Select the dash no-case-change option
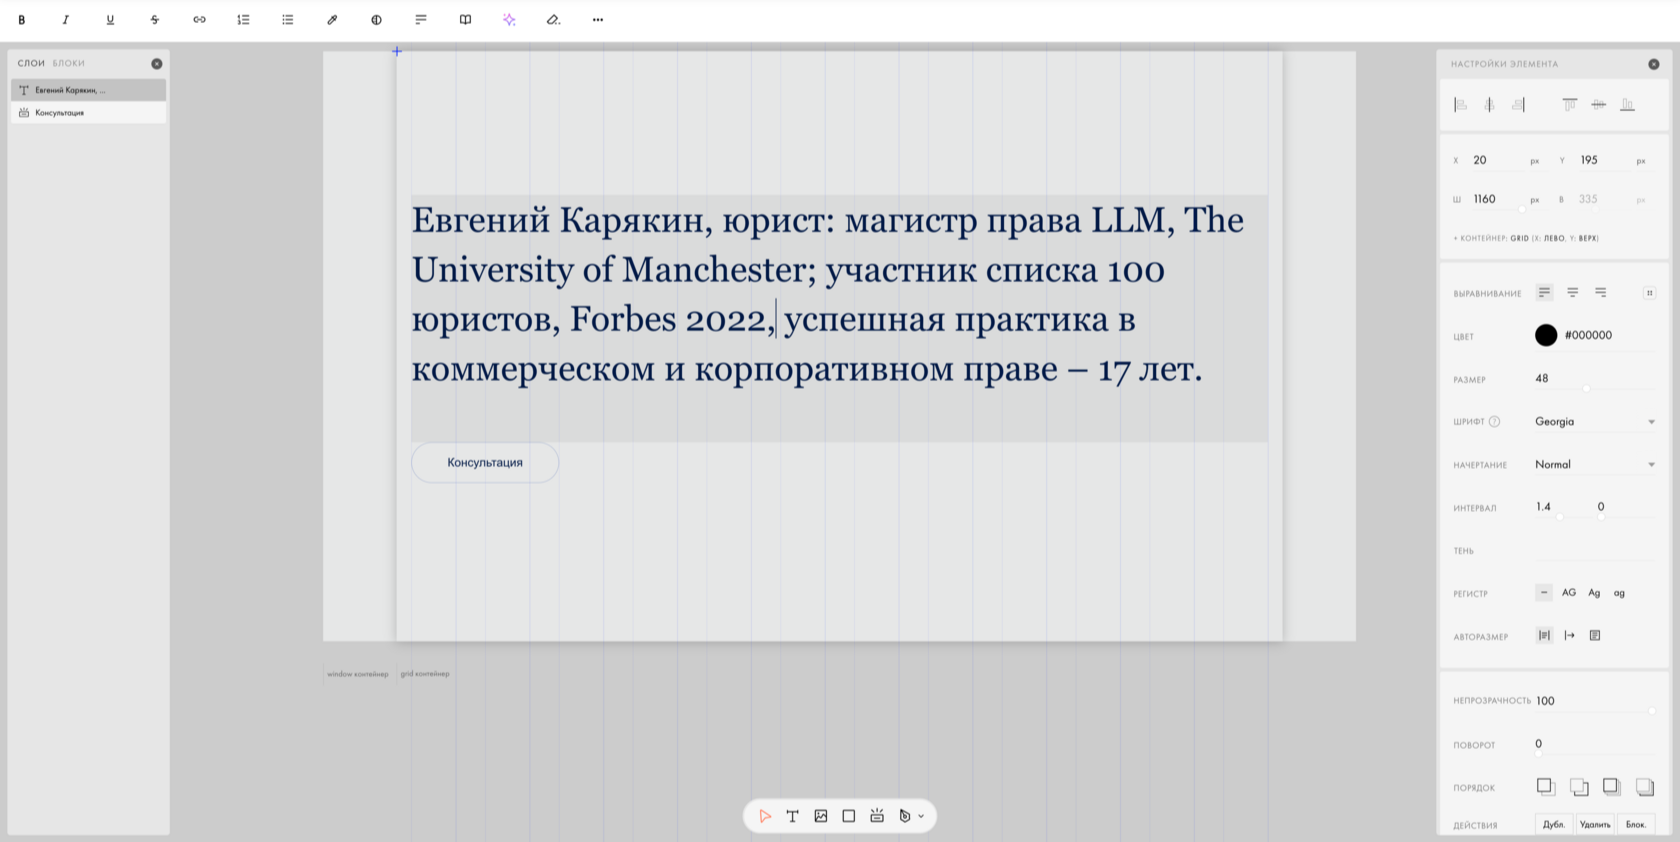 point(1544,593)
